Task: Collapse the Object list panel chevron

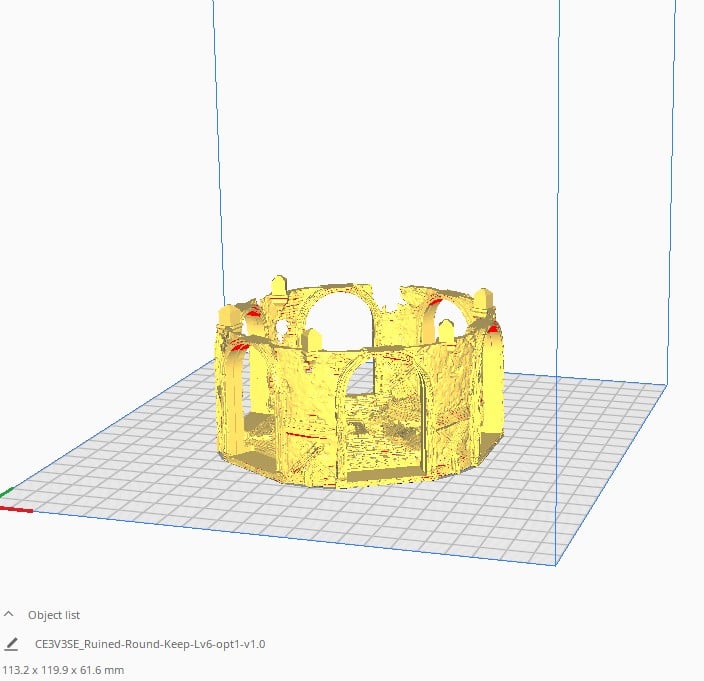Action: tap(10, 615)
